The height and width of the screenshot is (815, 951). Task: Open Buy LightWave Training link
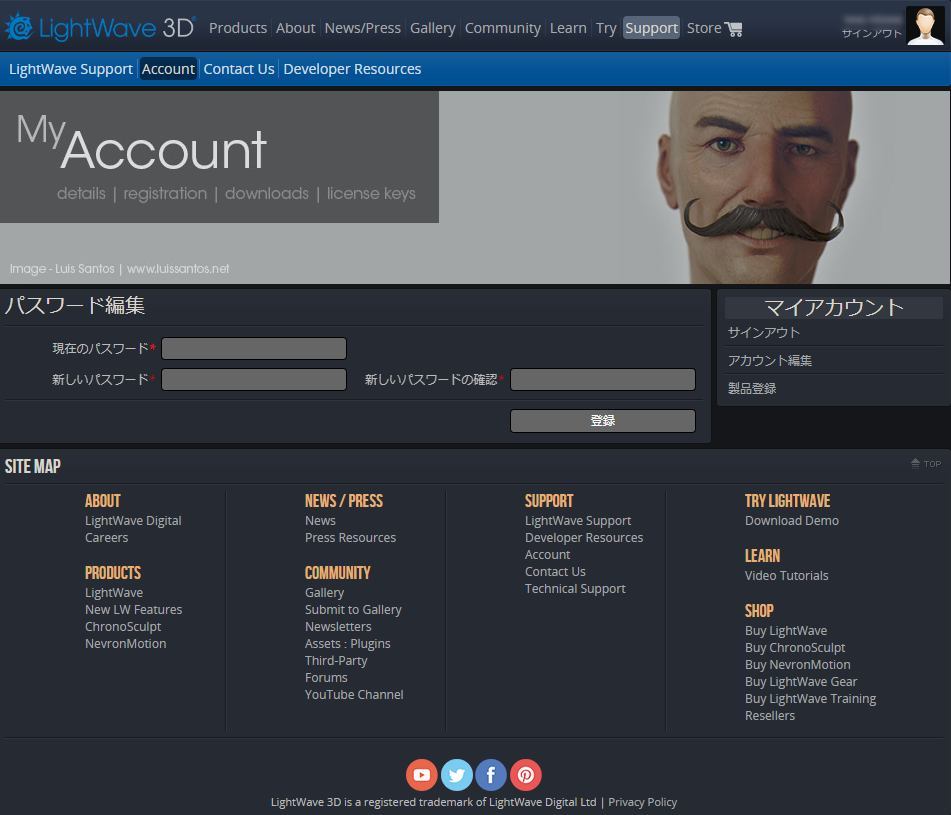point(811,699)
